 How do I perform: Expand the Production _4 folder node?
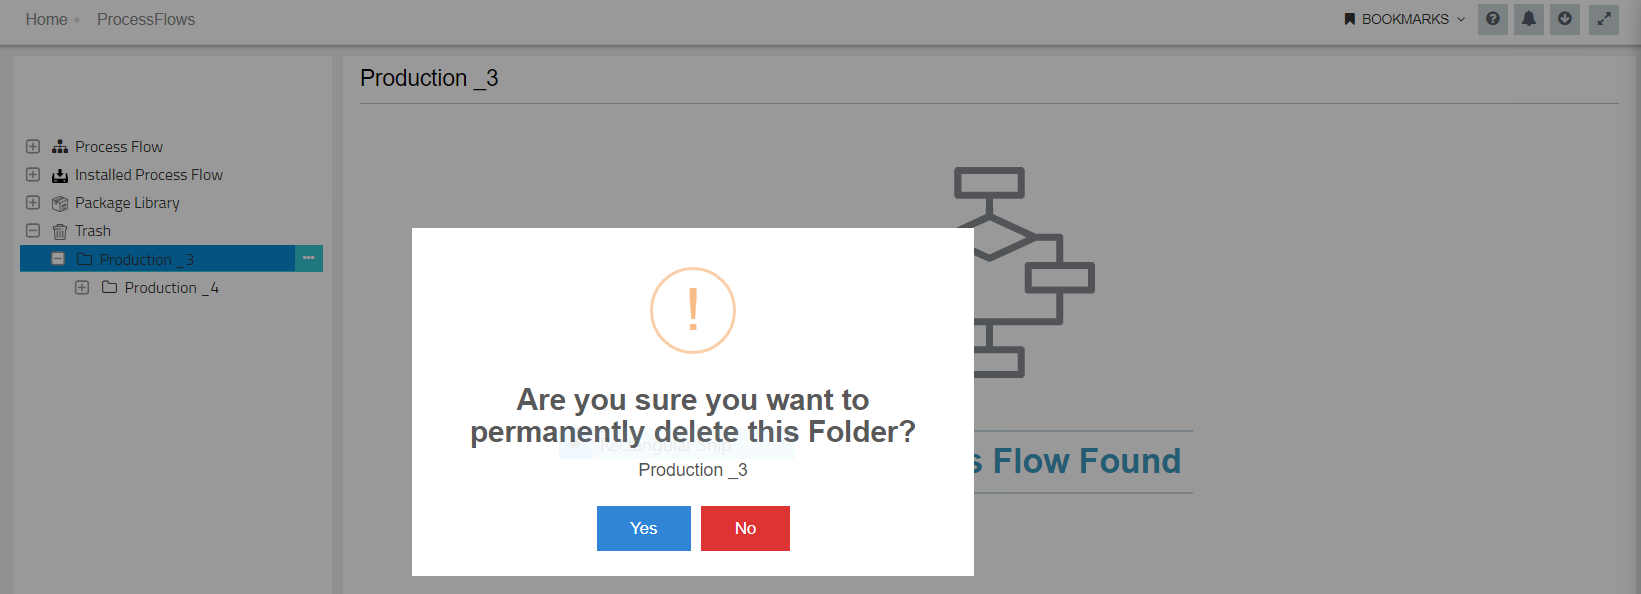82,287
